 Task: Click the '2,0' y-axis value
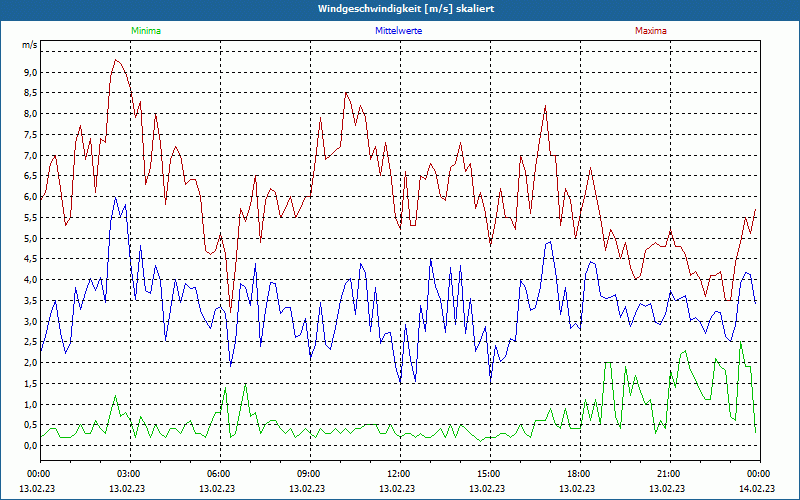click(31, 363)
